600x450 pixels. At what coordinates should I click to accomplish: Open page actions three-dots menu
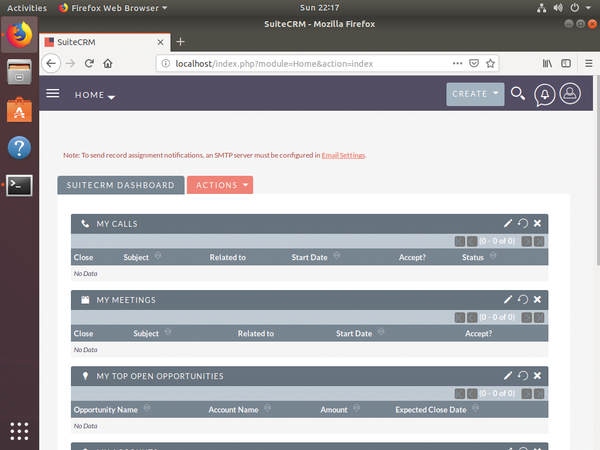tap(457, 64)
